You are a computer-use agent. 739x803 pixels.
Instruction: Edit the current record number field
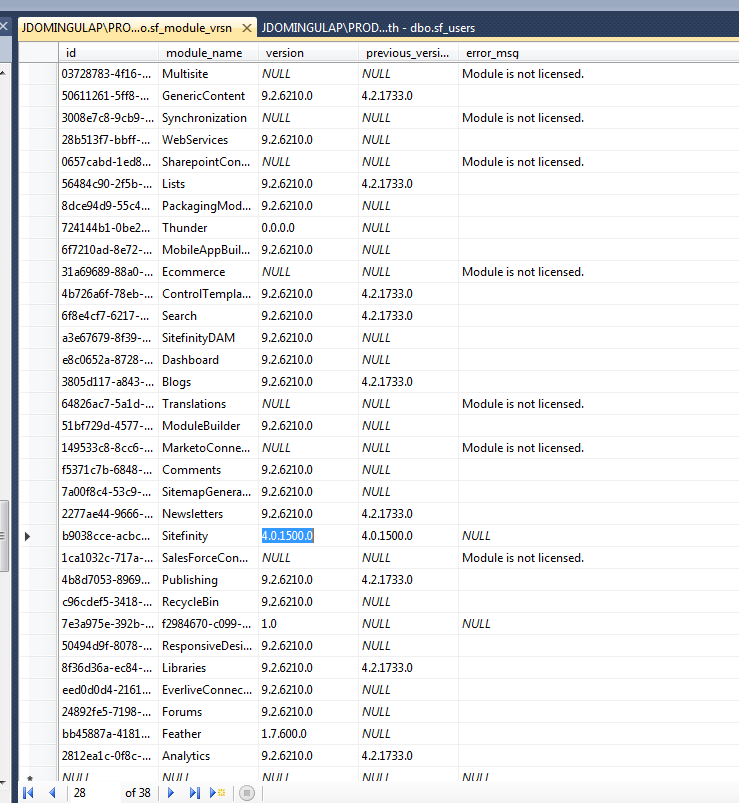click(95, 793)
